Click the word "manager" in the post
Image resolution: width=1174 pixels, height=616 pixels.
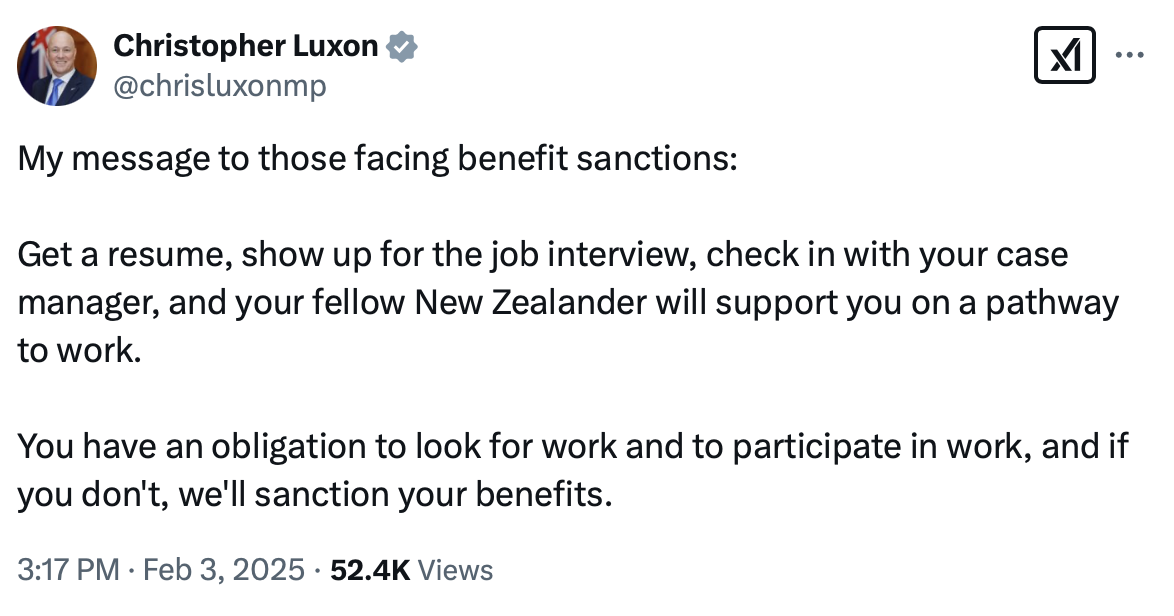coord(84,303)
